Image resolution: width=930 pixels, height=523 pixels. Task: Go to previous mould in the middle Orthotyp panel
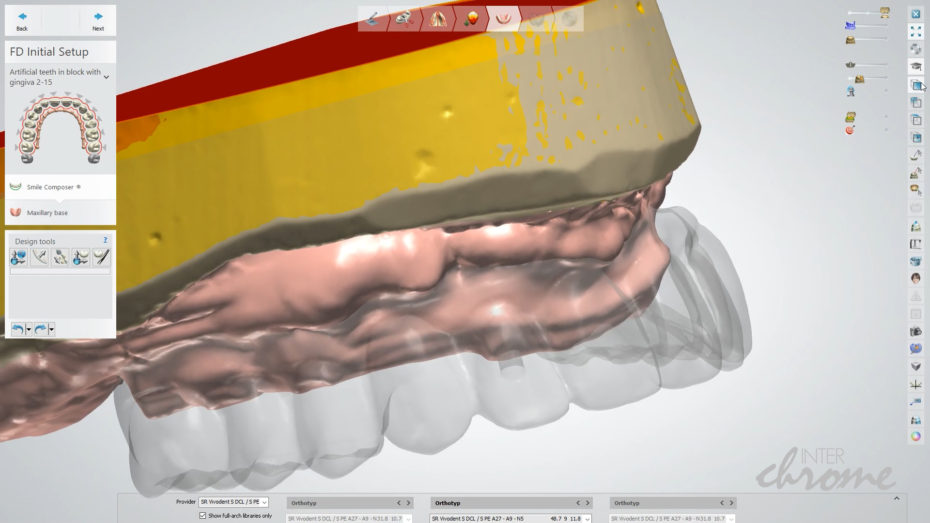point(578,503)
